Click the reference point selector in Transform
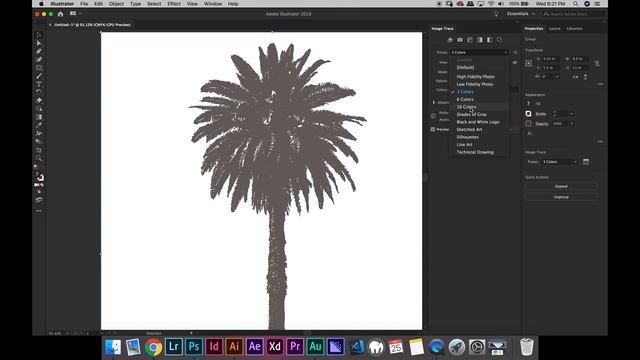 coord(529,63)
